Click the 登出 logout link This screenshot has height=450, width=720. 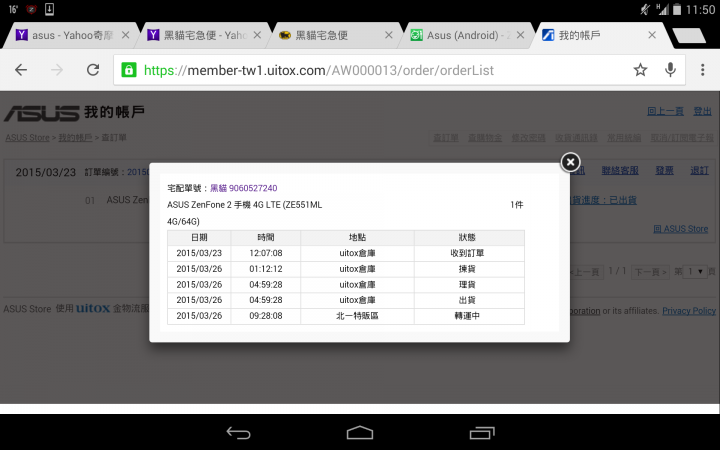coord(702,111)
